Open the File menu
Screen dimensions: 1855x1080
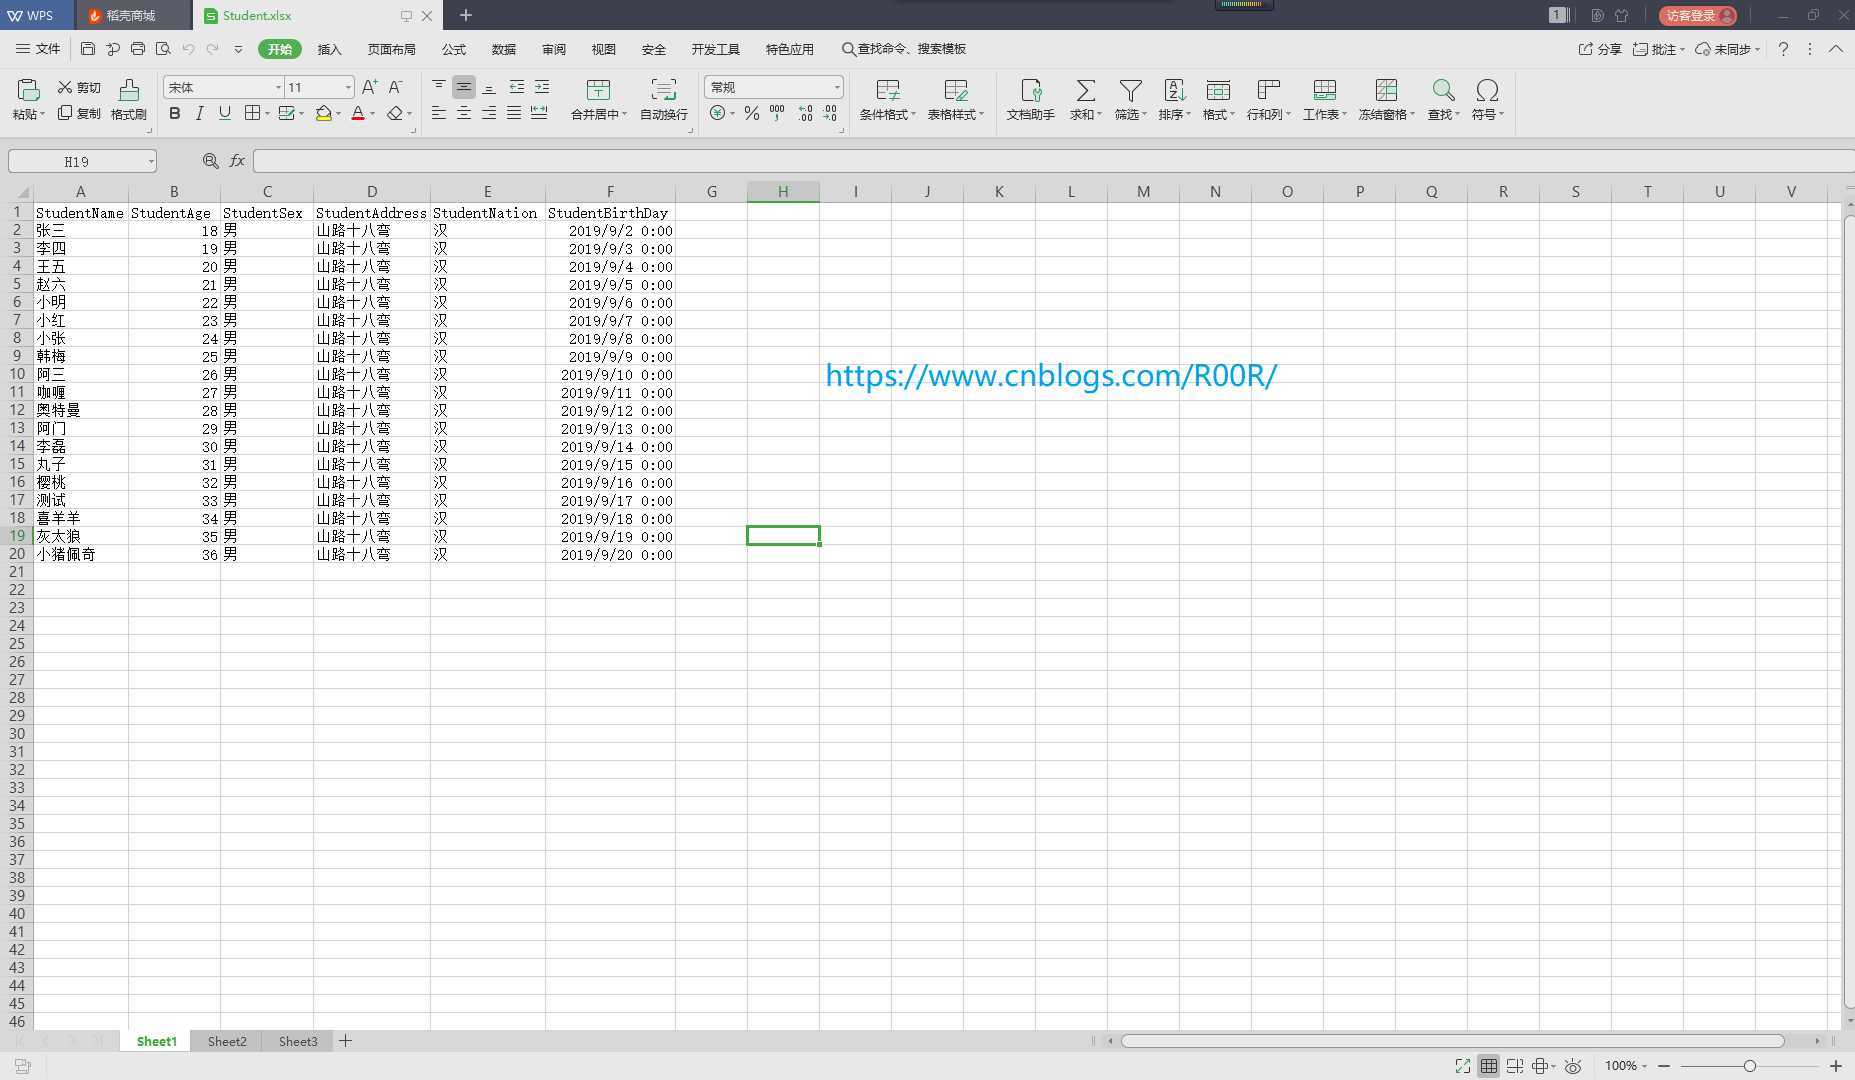[x=38, y=49]
